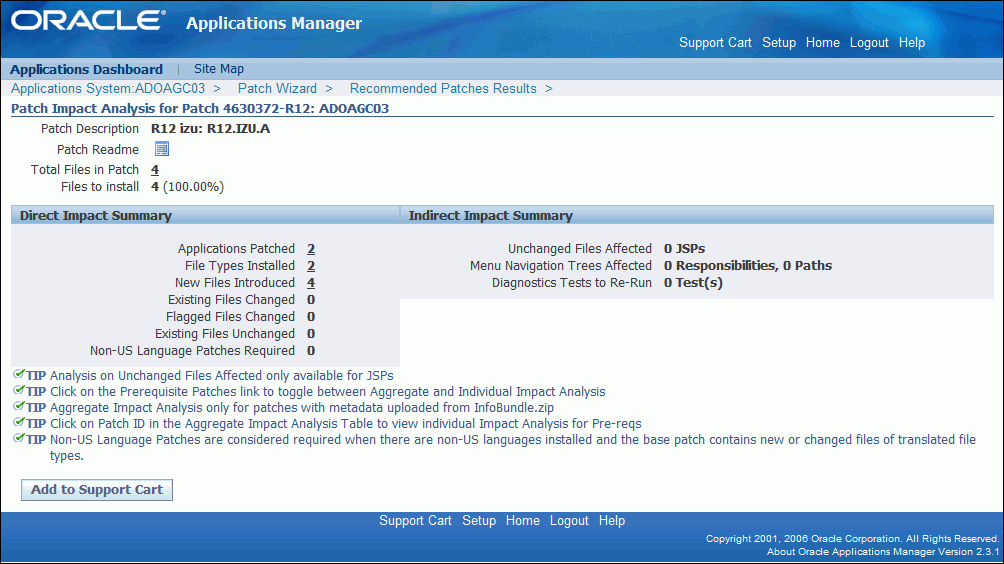Select Files to install value 4 (100.00%)
1004x564 pixels.
point(188,187)
